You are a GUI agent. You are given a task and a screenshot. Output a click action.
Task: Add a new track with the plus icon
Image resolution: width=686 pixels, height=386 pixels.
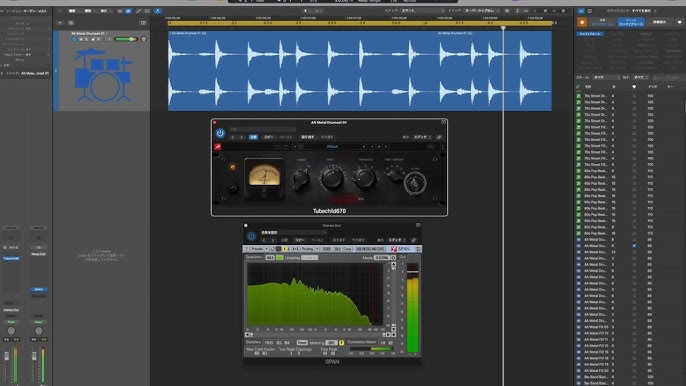pos(60,23)
